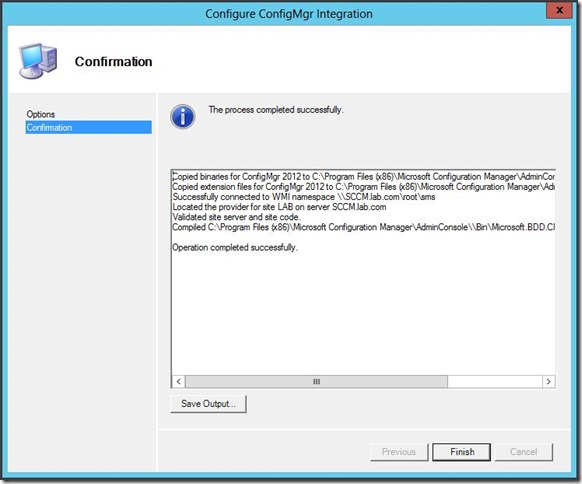
Task: Click the 'Copied extension files for ConfigMgr 2012' line
Action: point(363,187)
